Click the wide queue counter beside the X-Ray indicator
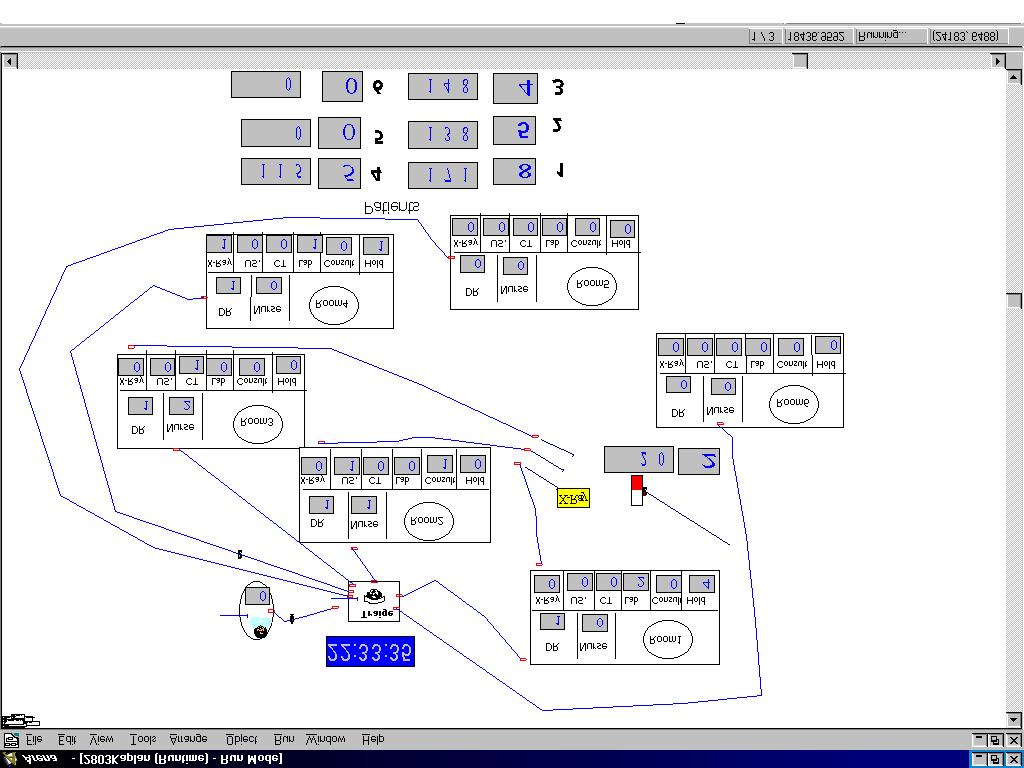Screen dimensions: 1024x768 (x=639, y=459)
